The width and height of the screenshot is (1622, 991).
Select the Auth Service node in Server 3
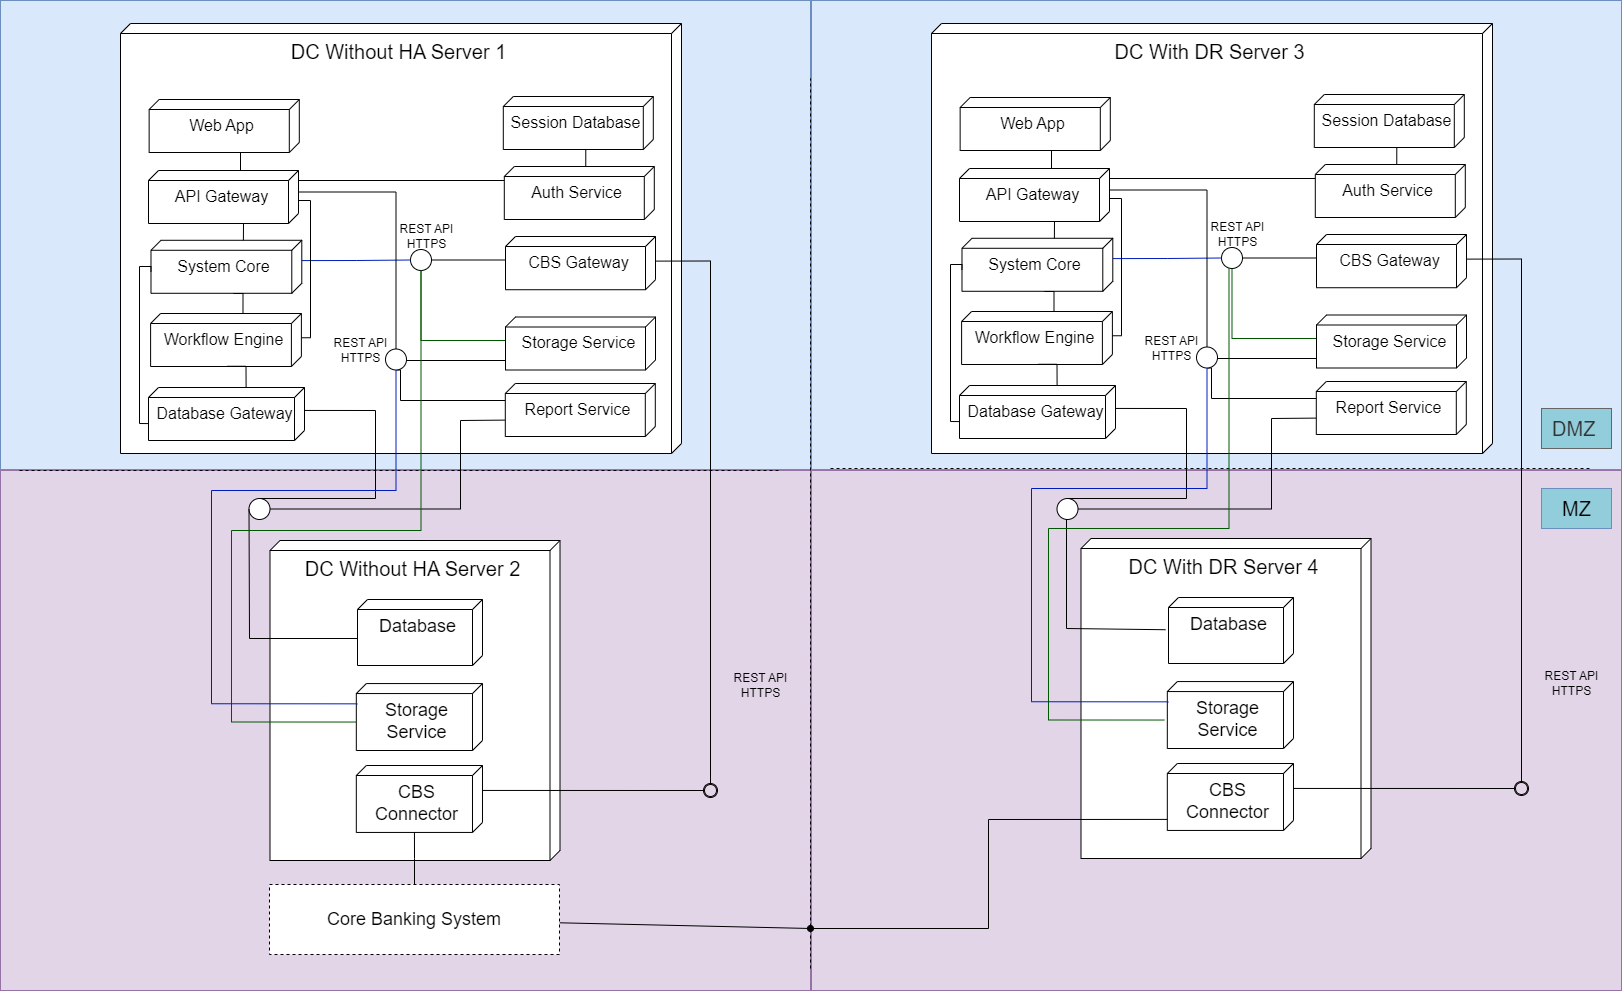(1390, 191)
